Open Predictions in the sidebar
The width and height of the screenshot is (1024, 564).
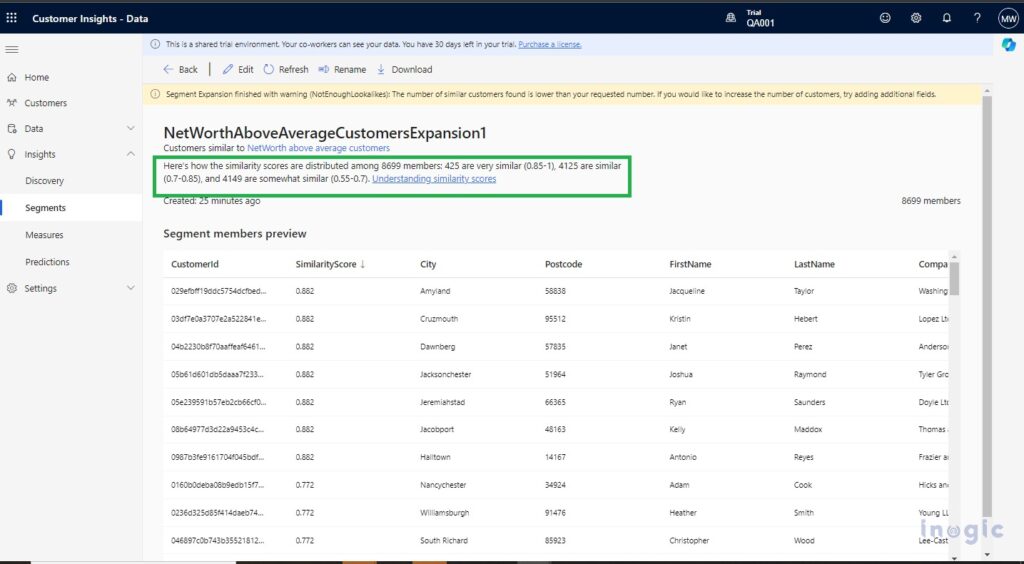47,262
